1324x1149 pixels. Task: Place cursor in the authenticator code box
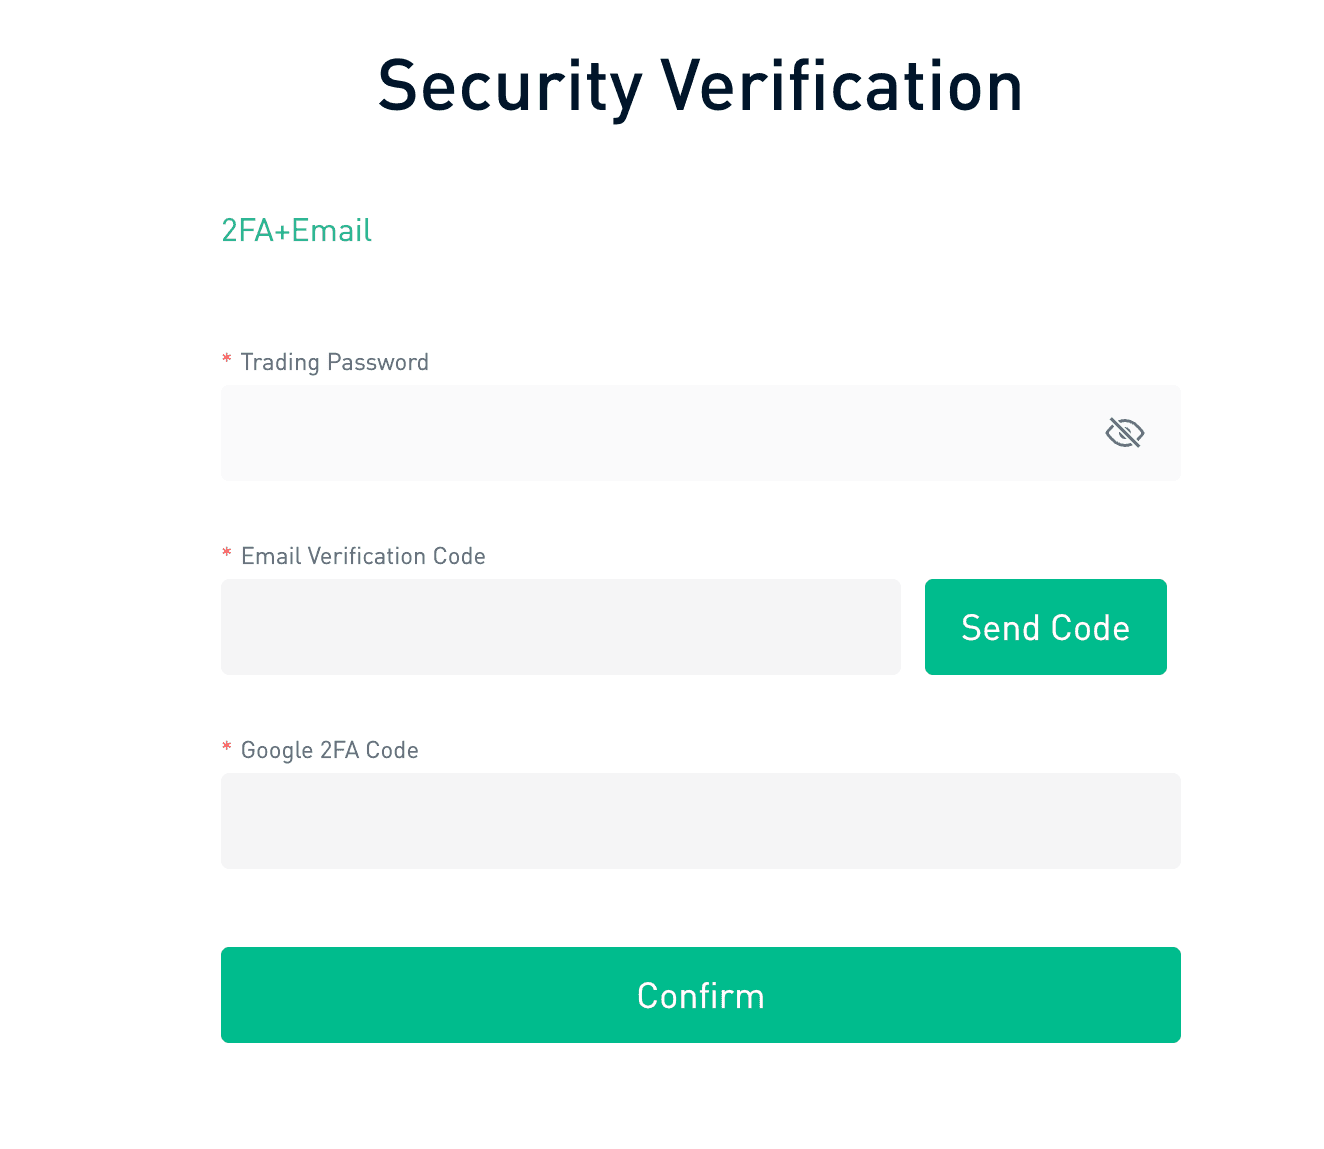(700, 821)
